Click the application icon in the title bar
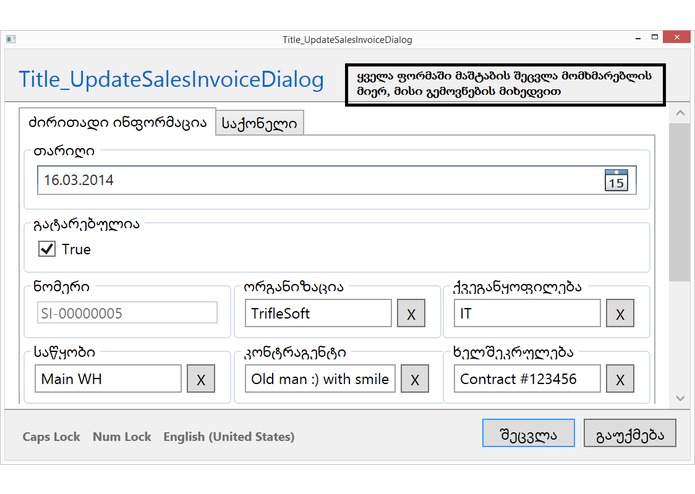Image resolution: width=695 pixels, height=494 pixels. [x=11, y=39]
